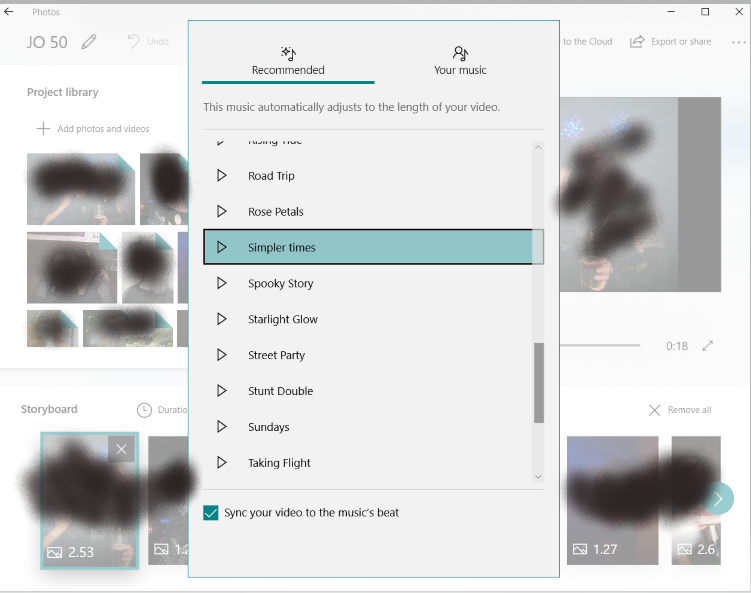The height and width of the screenshot is (593, 751).
Task: Preview Stunt Double with its play icon
Action: (x=221, y=391)
